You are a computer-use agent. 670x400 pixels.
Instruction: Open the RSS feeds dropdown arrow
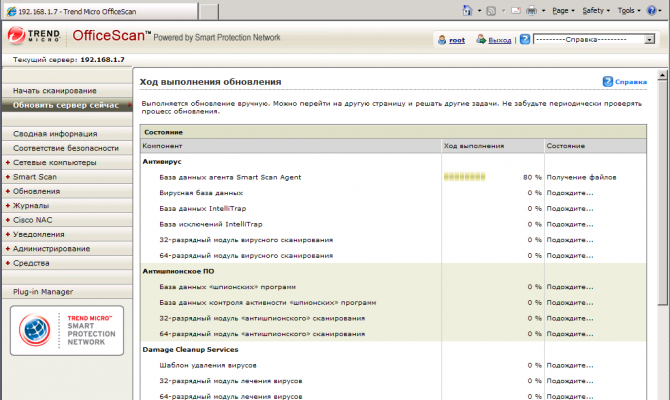[x=503, y=11]
